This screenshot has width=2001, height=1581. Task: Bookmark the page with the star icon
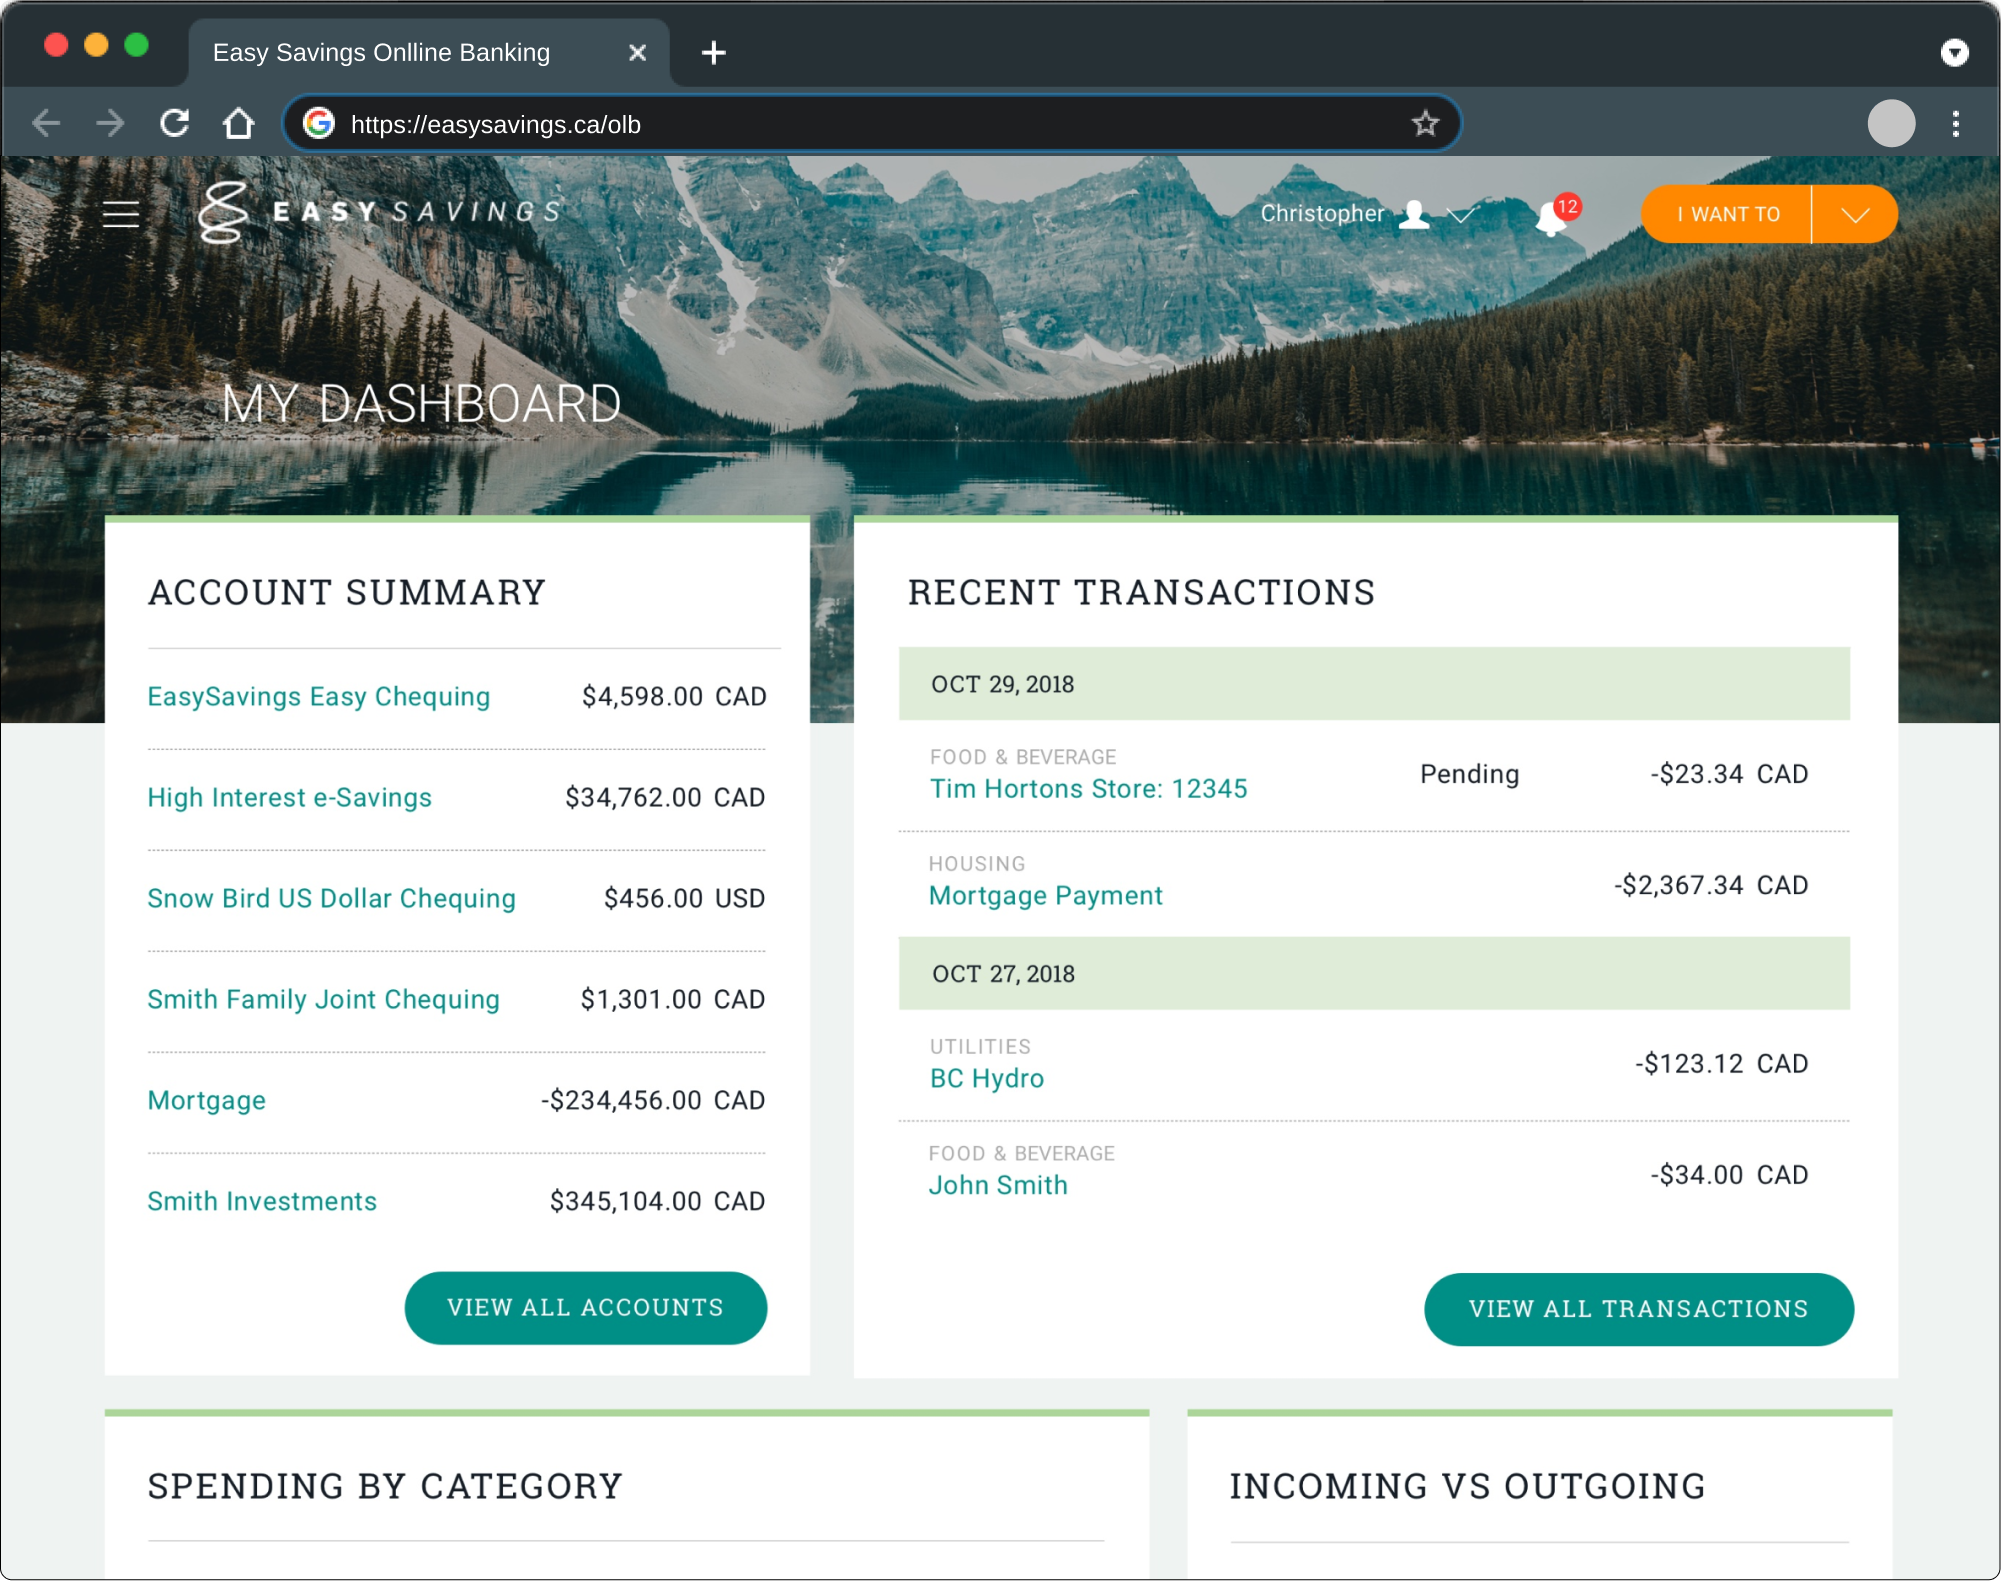[x=1424, y=123]
